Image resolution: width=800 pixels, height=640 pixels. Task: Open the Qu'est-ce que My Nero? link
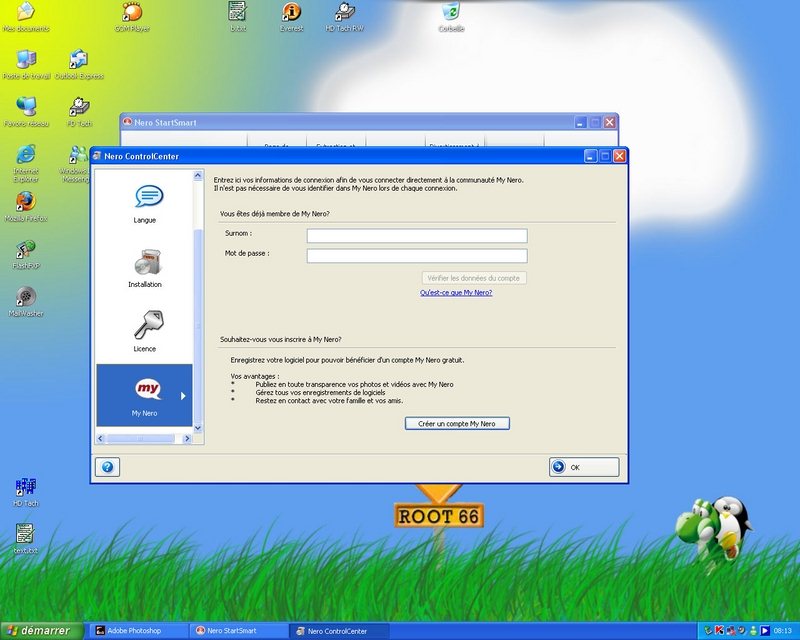click(x=456, y=292)
